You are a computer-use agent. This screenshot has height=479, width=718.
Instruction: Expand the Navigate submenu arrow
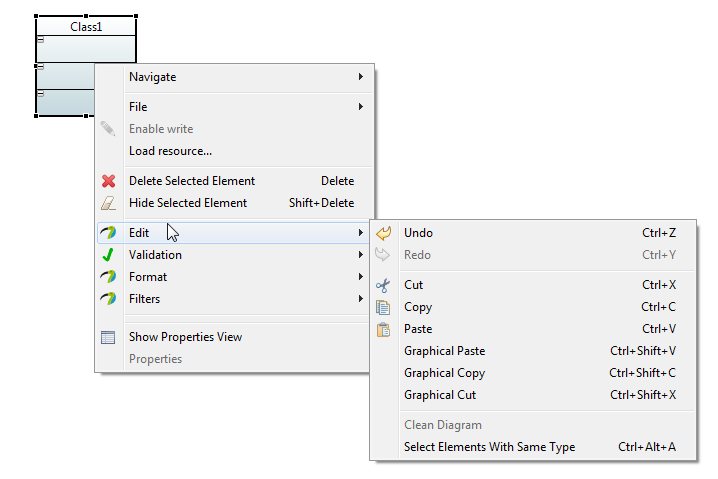click(361, 76)
